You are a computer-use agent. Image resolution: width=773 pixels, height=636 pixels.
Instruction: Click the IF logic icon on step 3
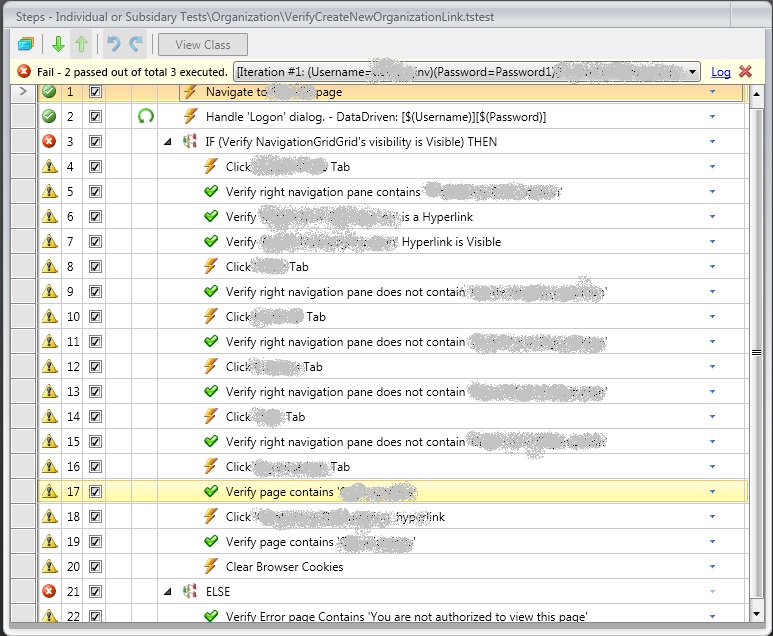(x=190, y=141)
